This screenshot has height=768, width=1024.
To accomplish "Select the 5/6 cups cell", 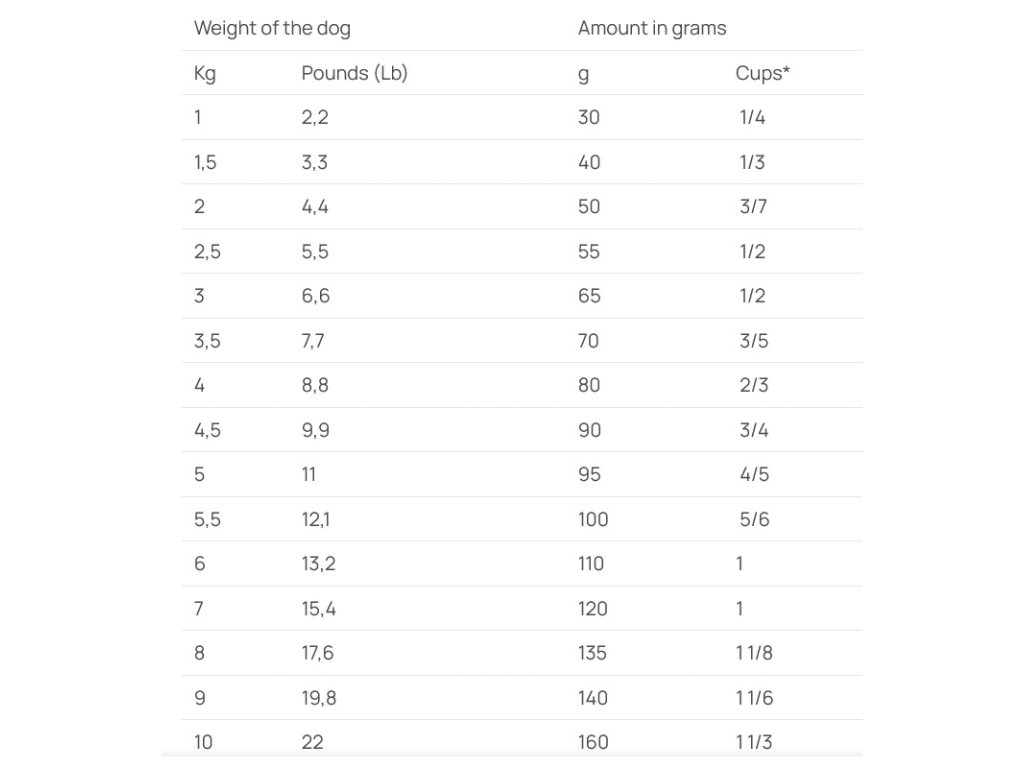I will point(754,519).
